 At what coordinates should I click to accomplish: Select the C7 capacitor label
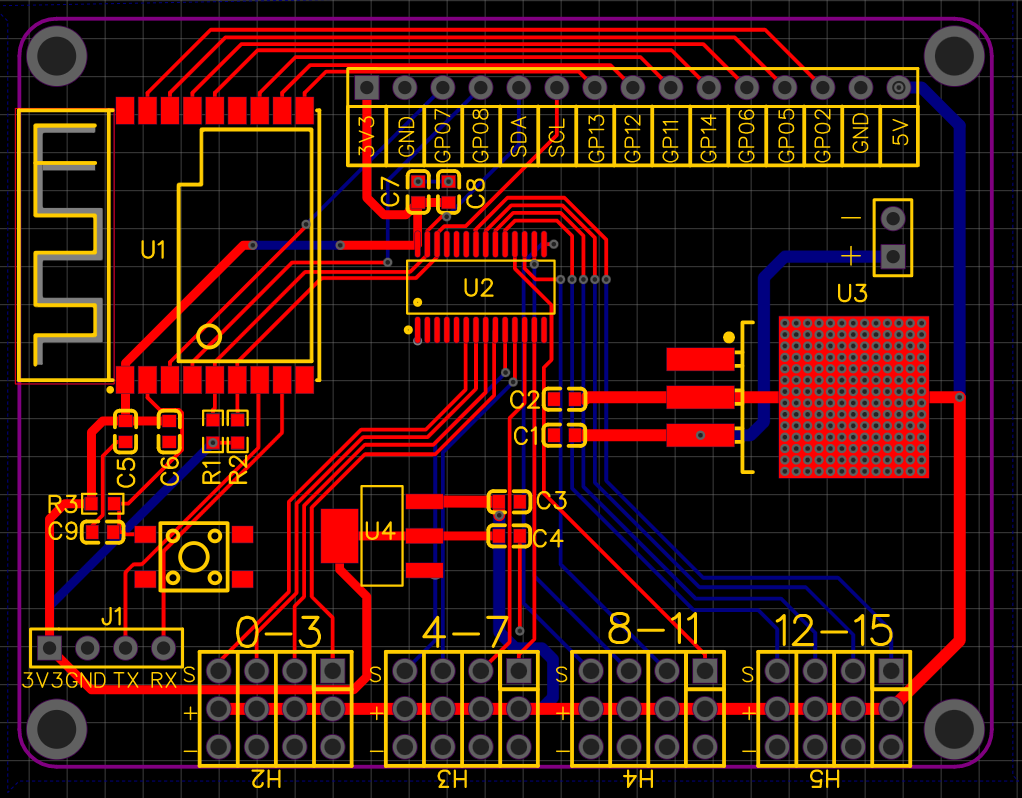[x=390, y=191]
